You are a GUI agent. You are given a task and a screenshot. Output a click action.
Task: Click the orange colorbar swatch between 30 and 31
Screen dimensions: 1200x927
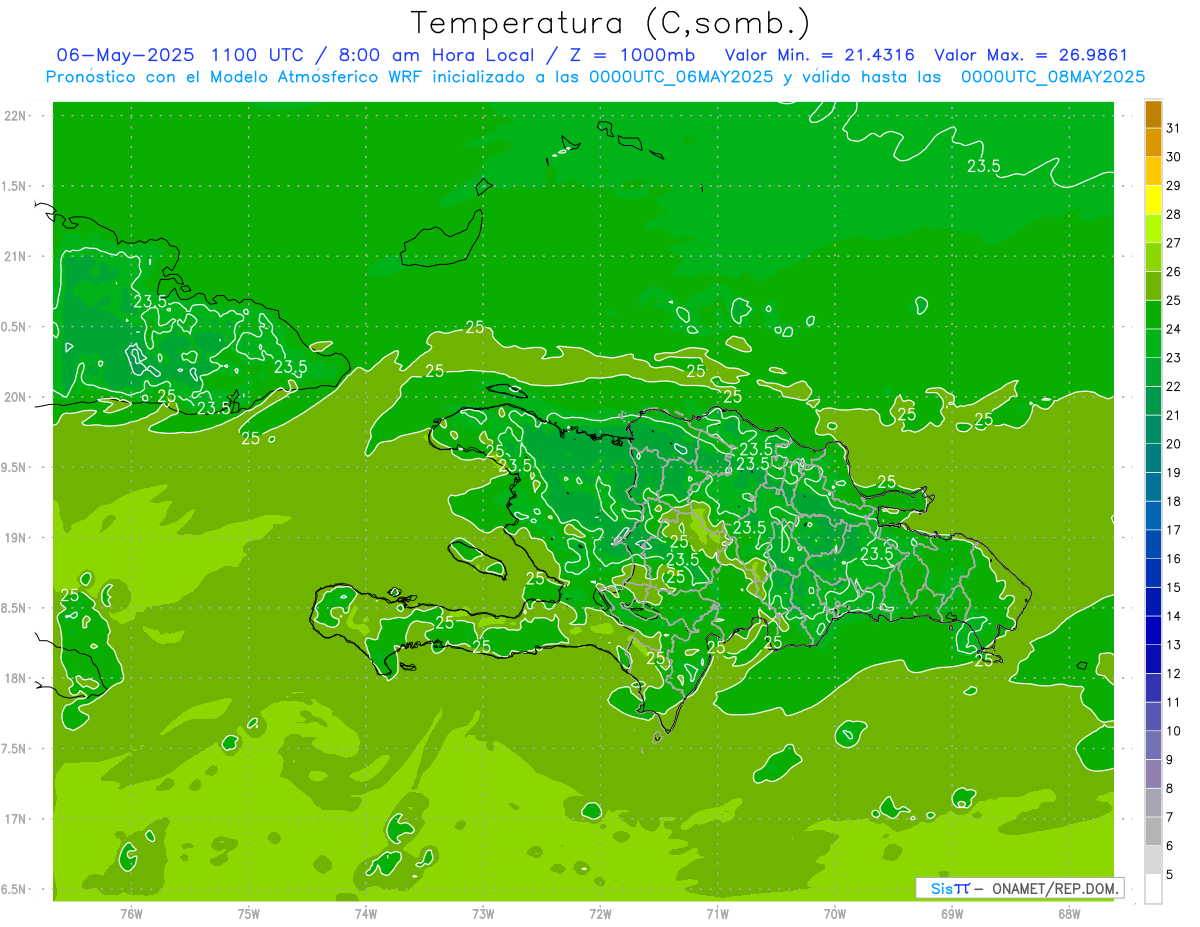tap(1153, 143)
